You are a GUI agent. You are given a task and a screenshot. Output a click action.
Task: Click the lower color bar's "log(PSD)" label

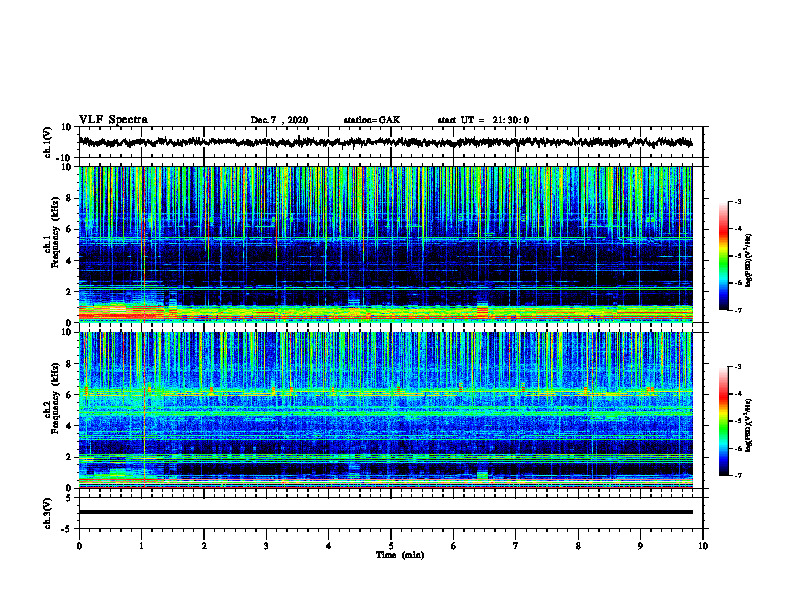748,425
